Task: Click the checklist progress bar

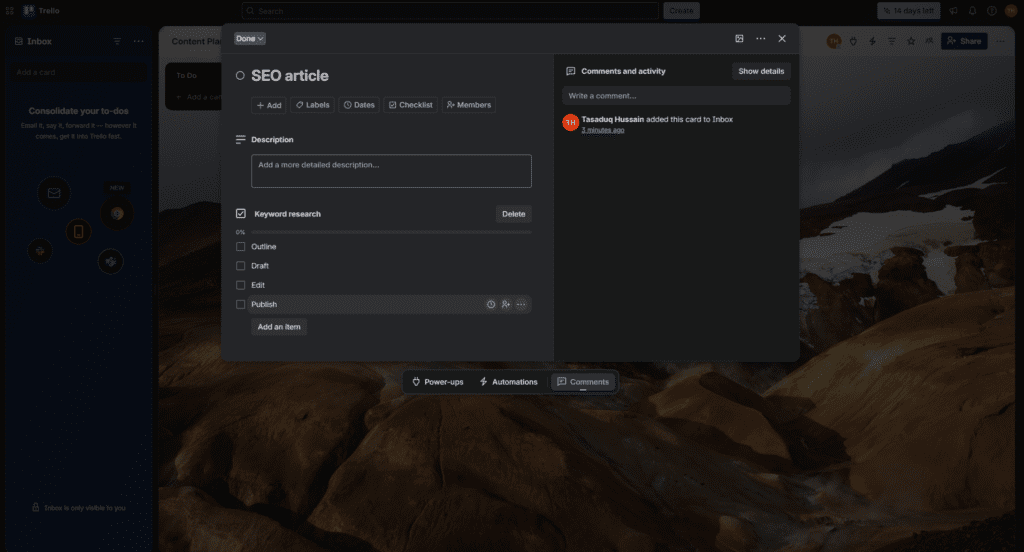Action: pyautogui.click(x=391, y=233)
